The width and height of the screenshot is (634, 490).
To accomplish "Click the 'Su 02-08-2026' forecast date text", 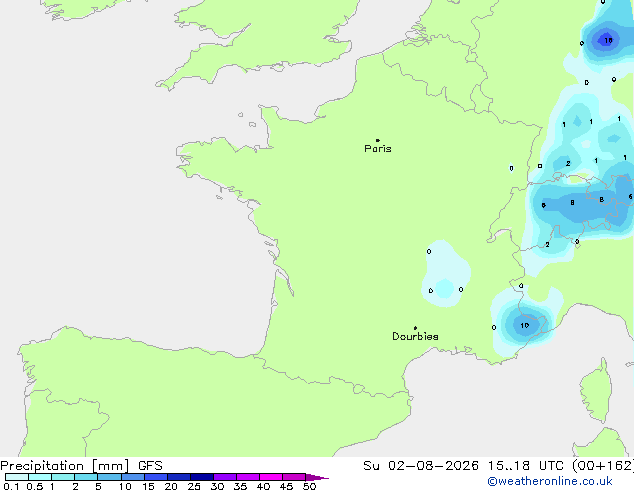I will tap(421, 466).
